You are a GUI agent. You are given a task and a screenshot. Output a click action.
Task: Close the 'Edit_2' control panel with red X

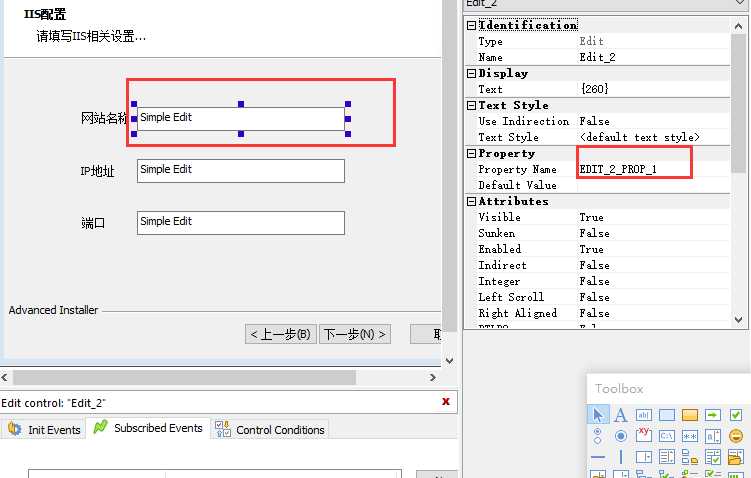445,401
